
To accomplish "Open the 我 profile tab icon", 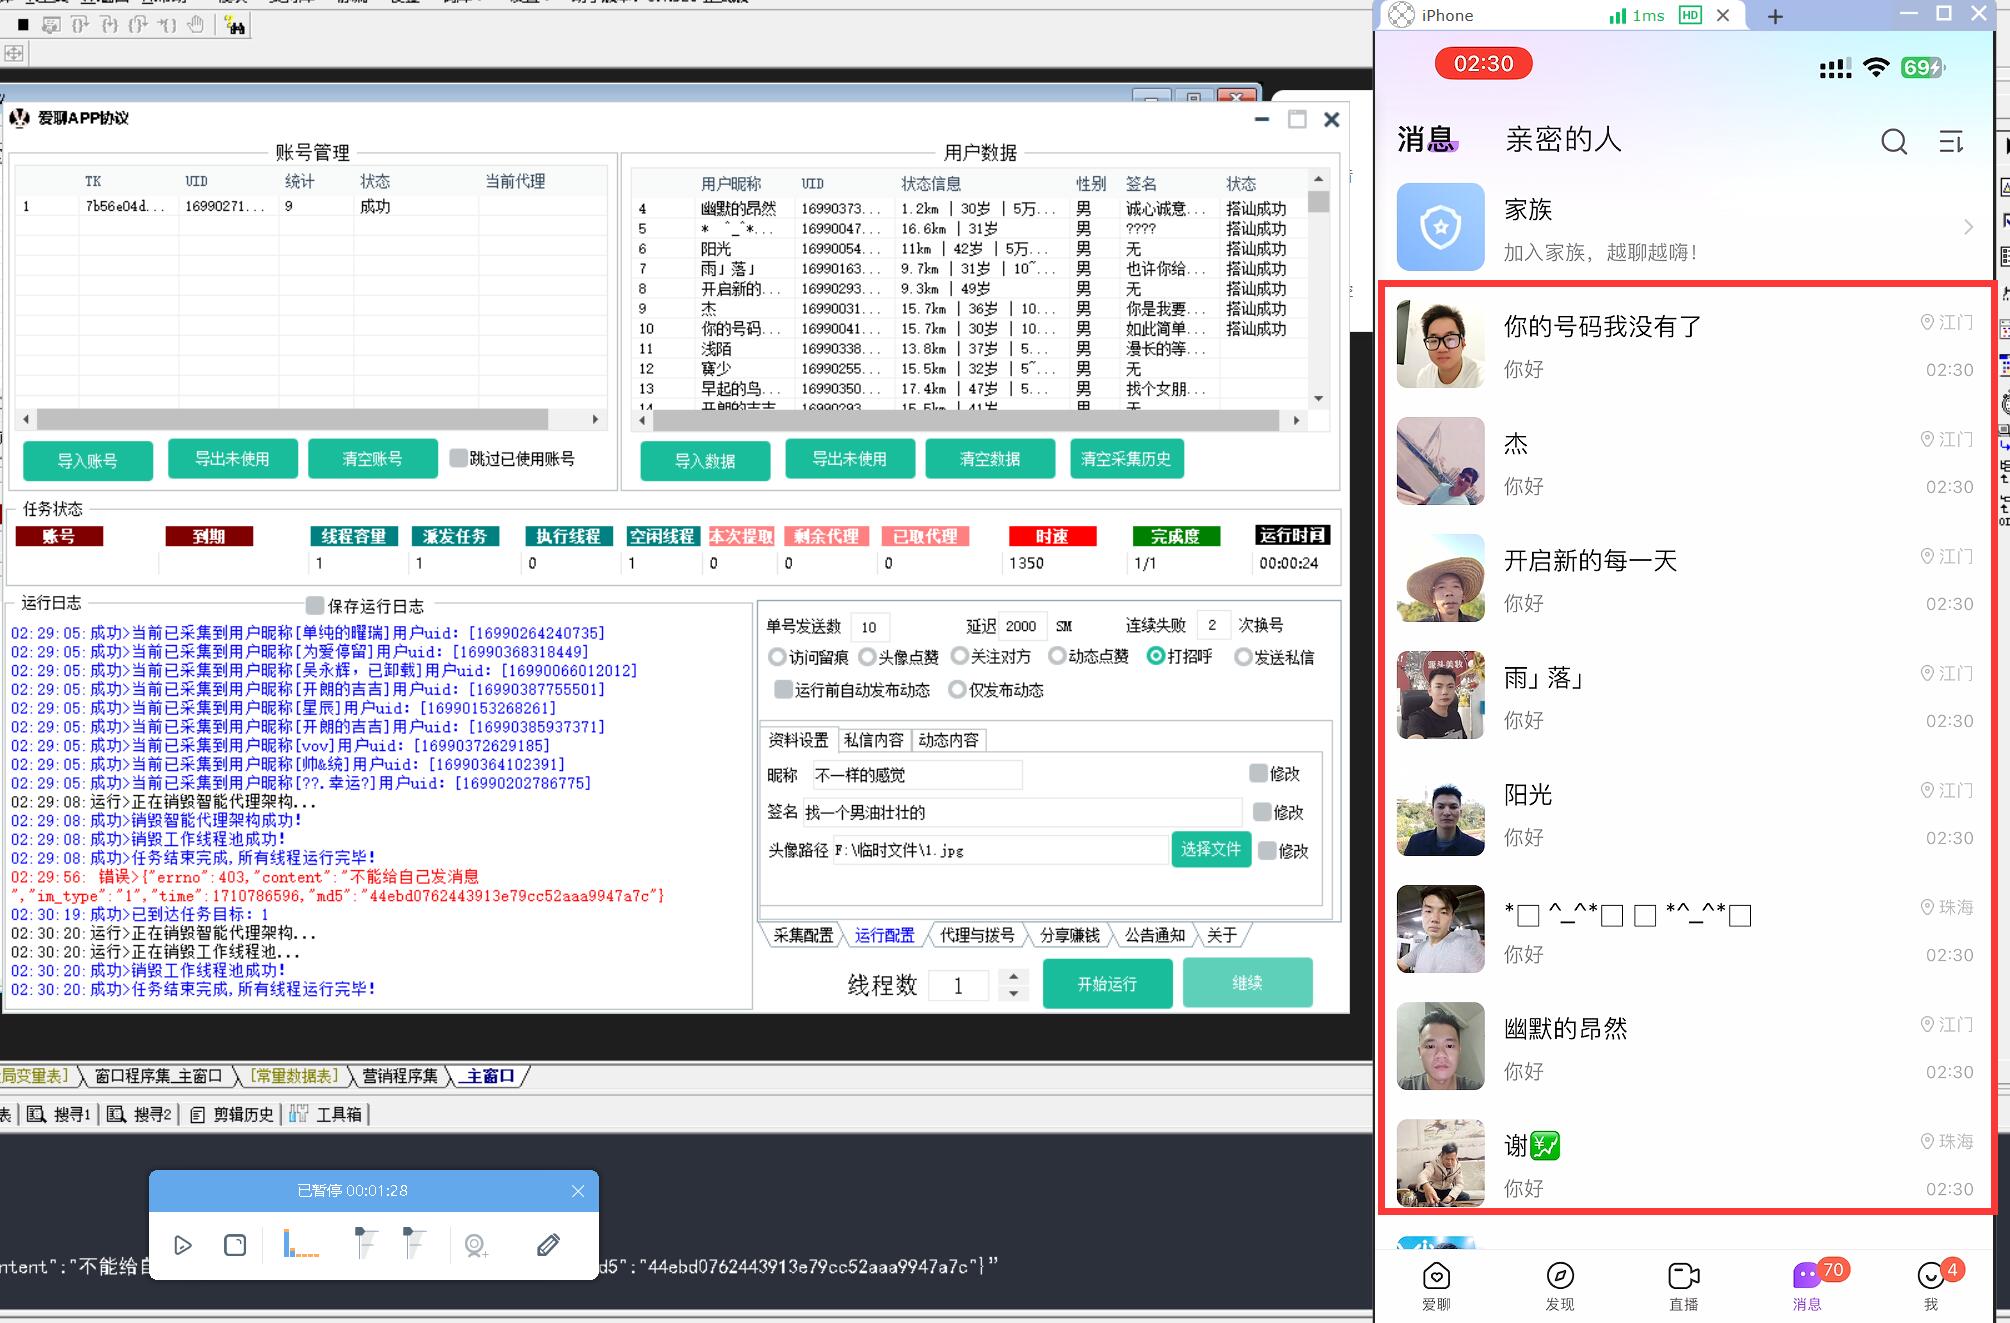I will coord(1931,1276).
